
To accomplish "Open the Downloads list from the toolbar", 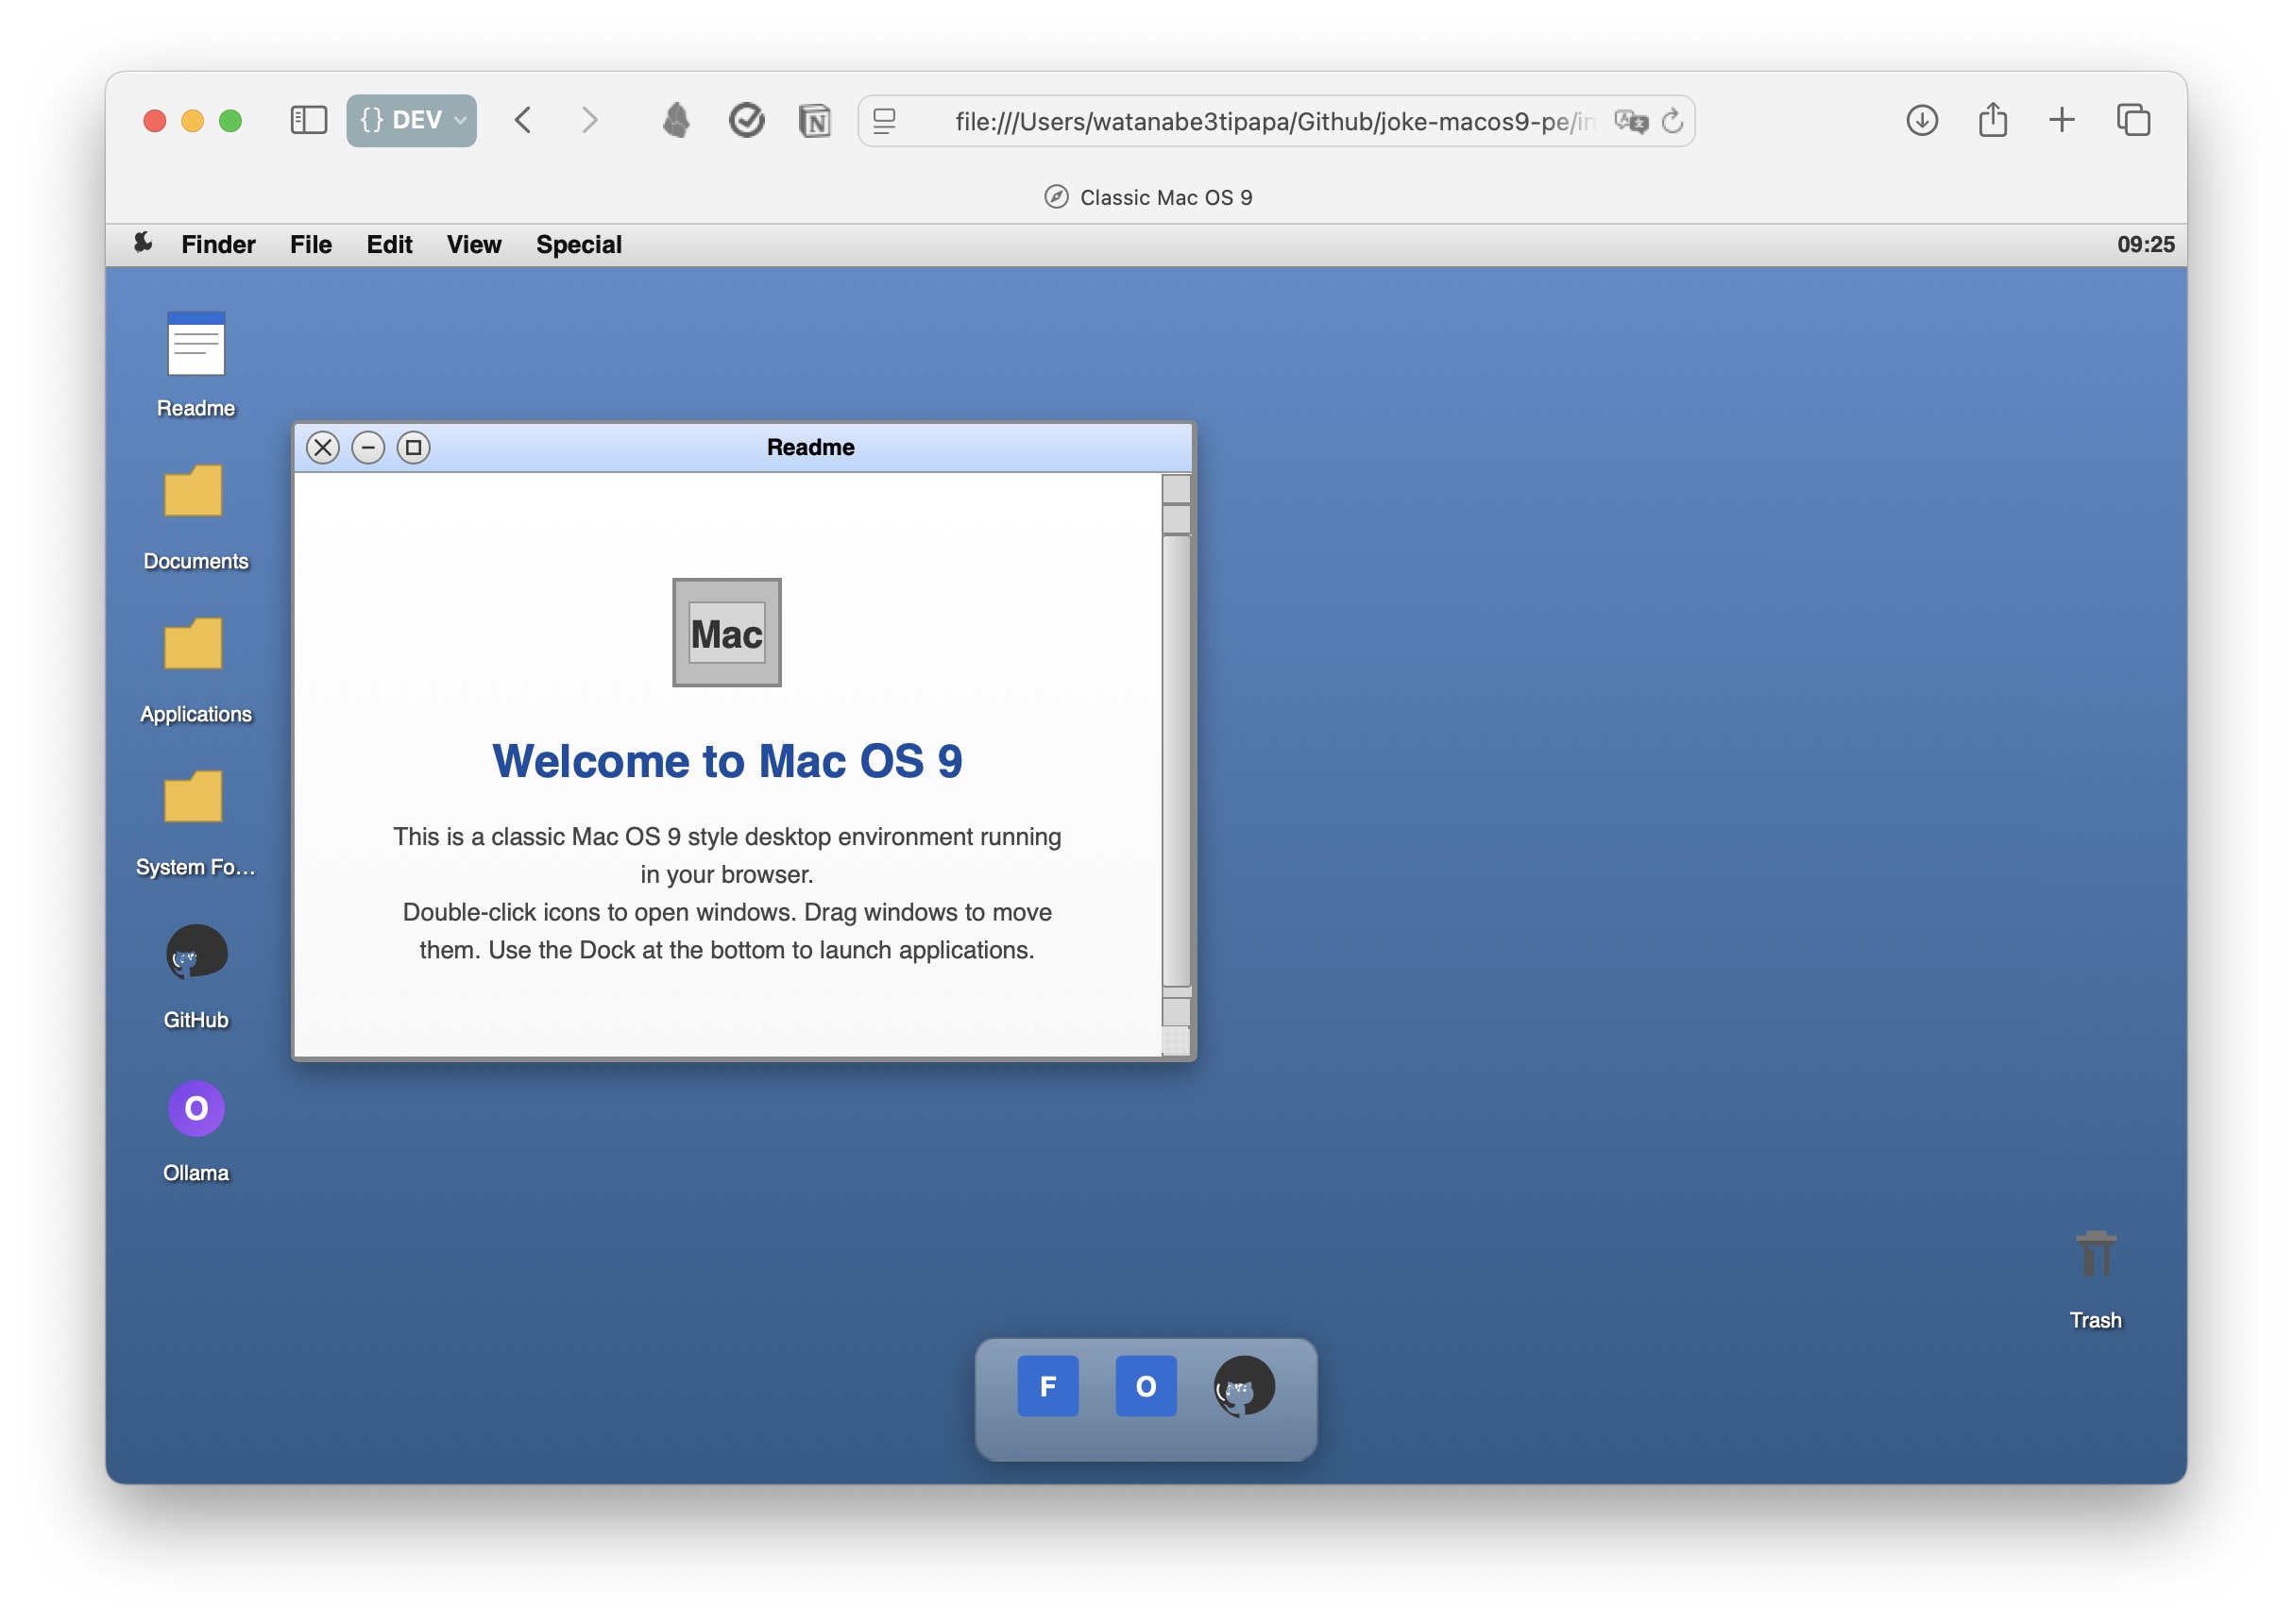I will click(1922, 120).
